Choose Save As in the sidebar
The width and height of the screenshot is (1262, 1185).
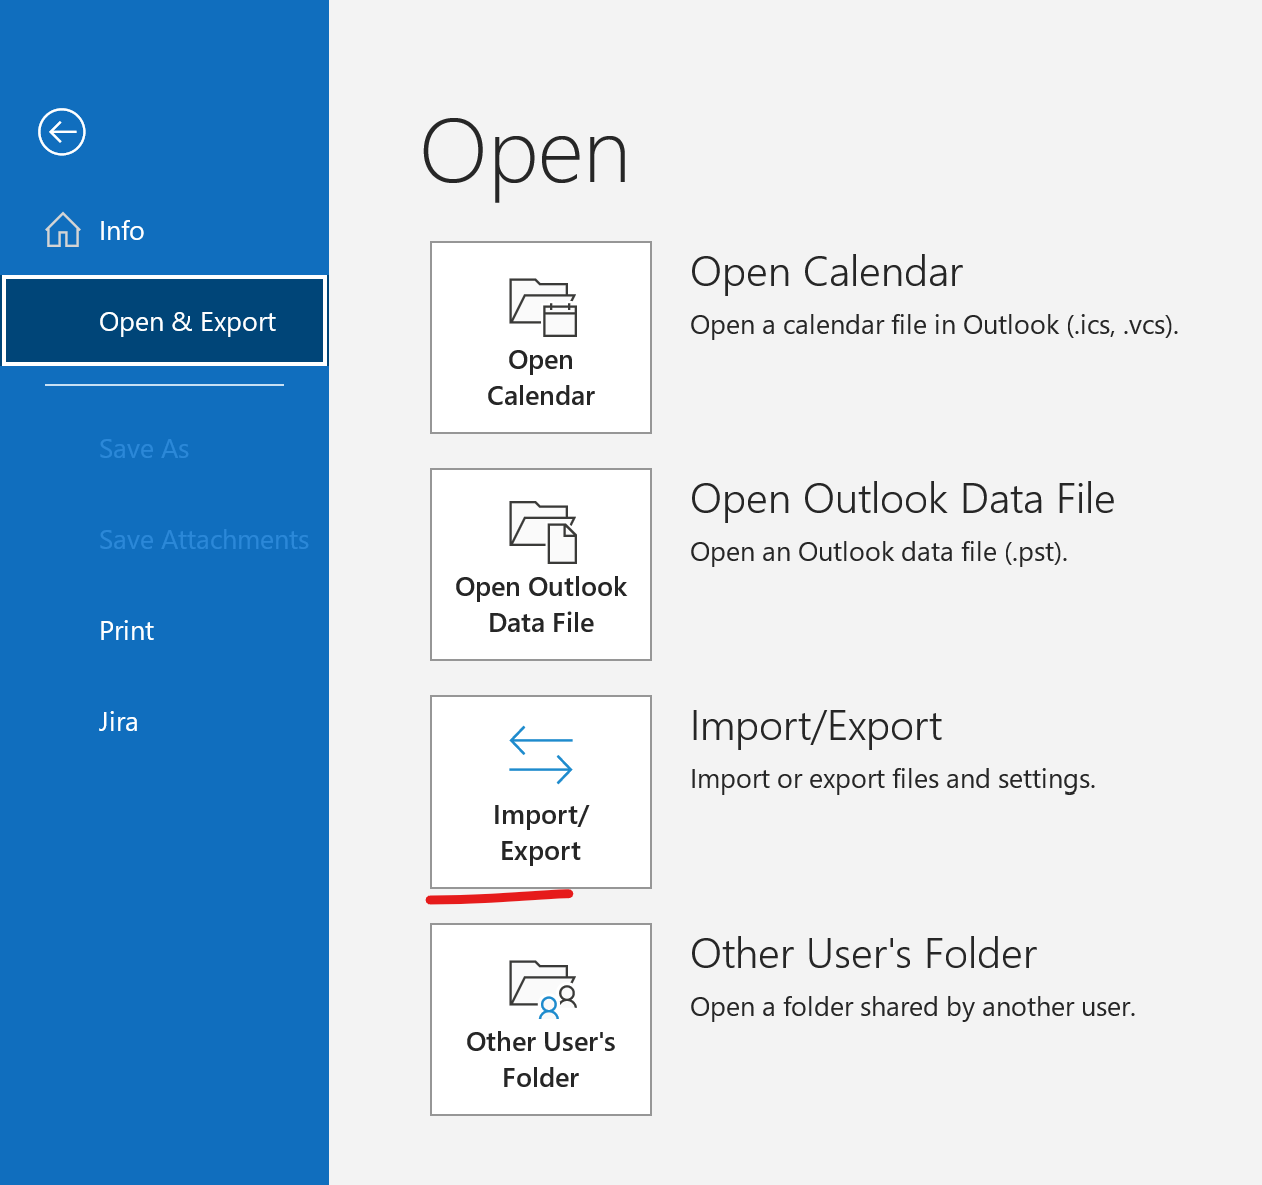coord(144,449)
